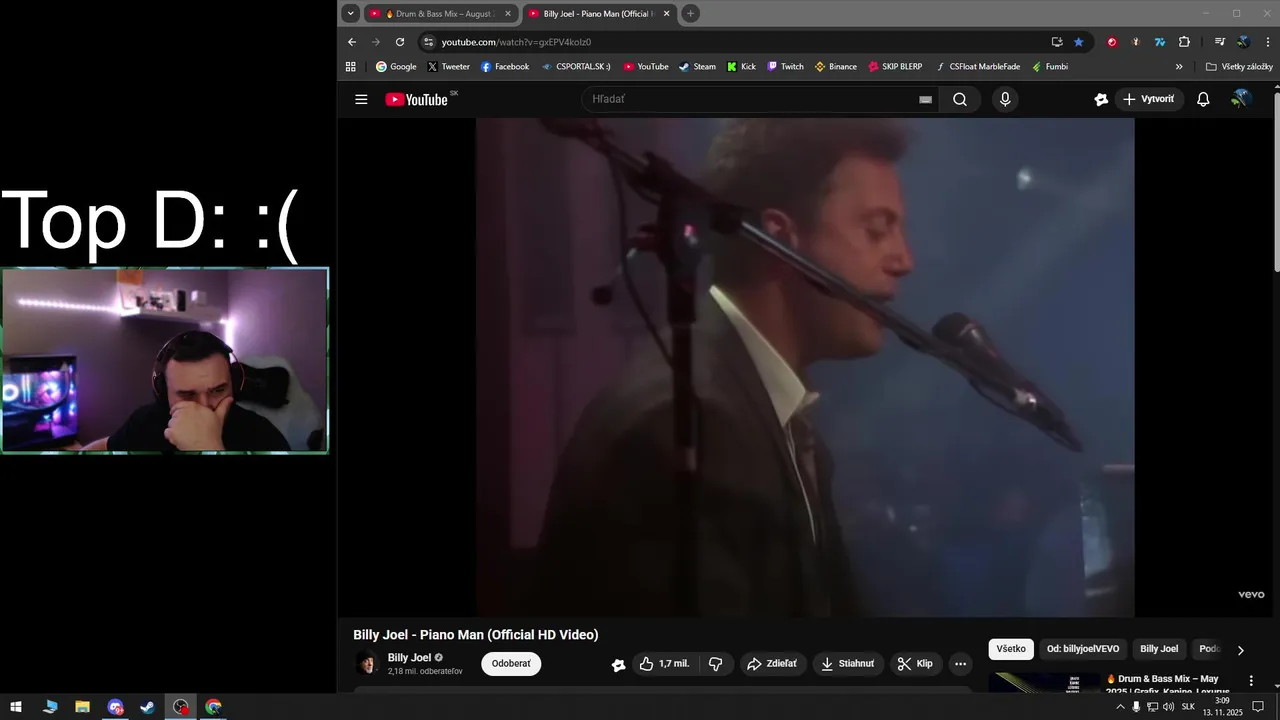Like the video showing 1,7 mil.
The image size is (1280, 720).
[664, 664]
